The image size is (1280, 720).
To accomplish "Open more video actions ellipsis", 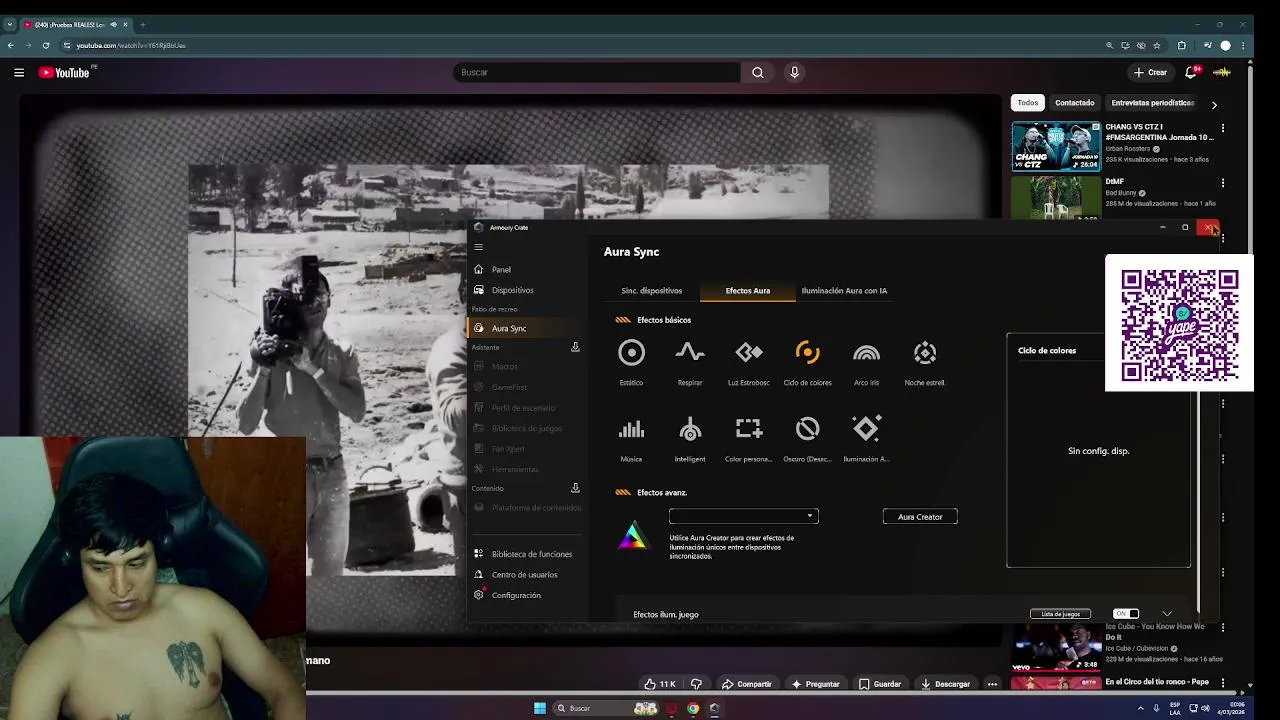I will 992,684.
